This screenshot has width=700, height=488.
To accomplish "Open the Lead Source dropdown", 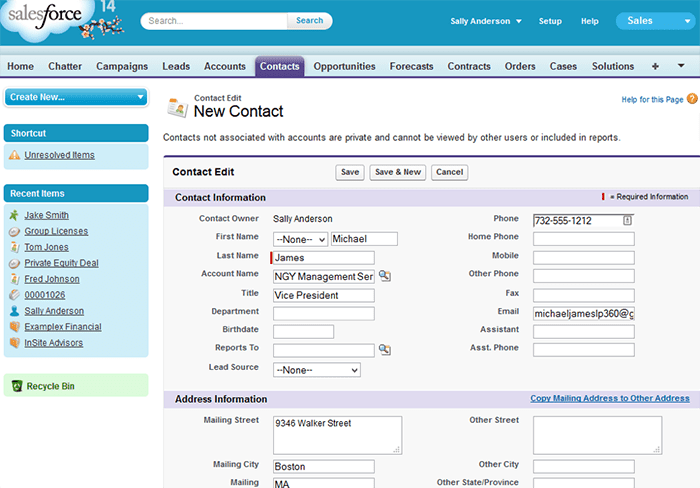I will click(x=317, y=370).
